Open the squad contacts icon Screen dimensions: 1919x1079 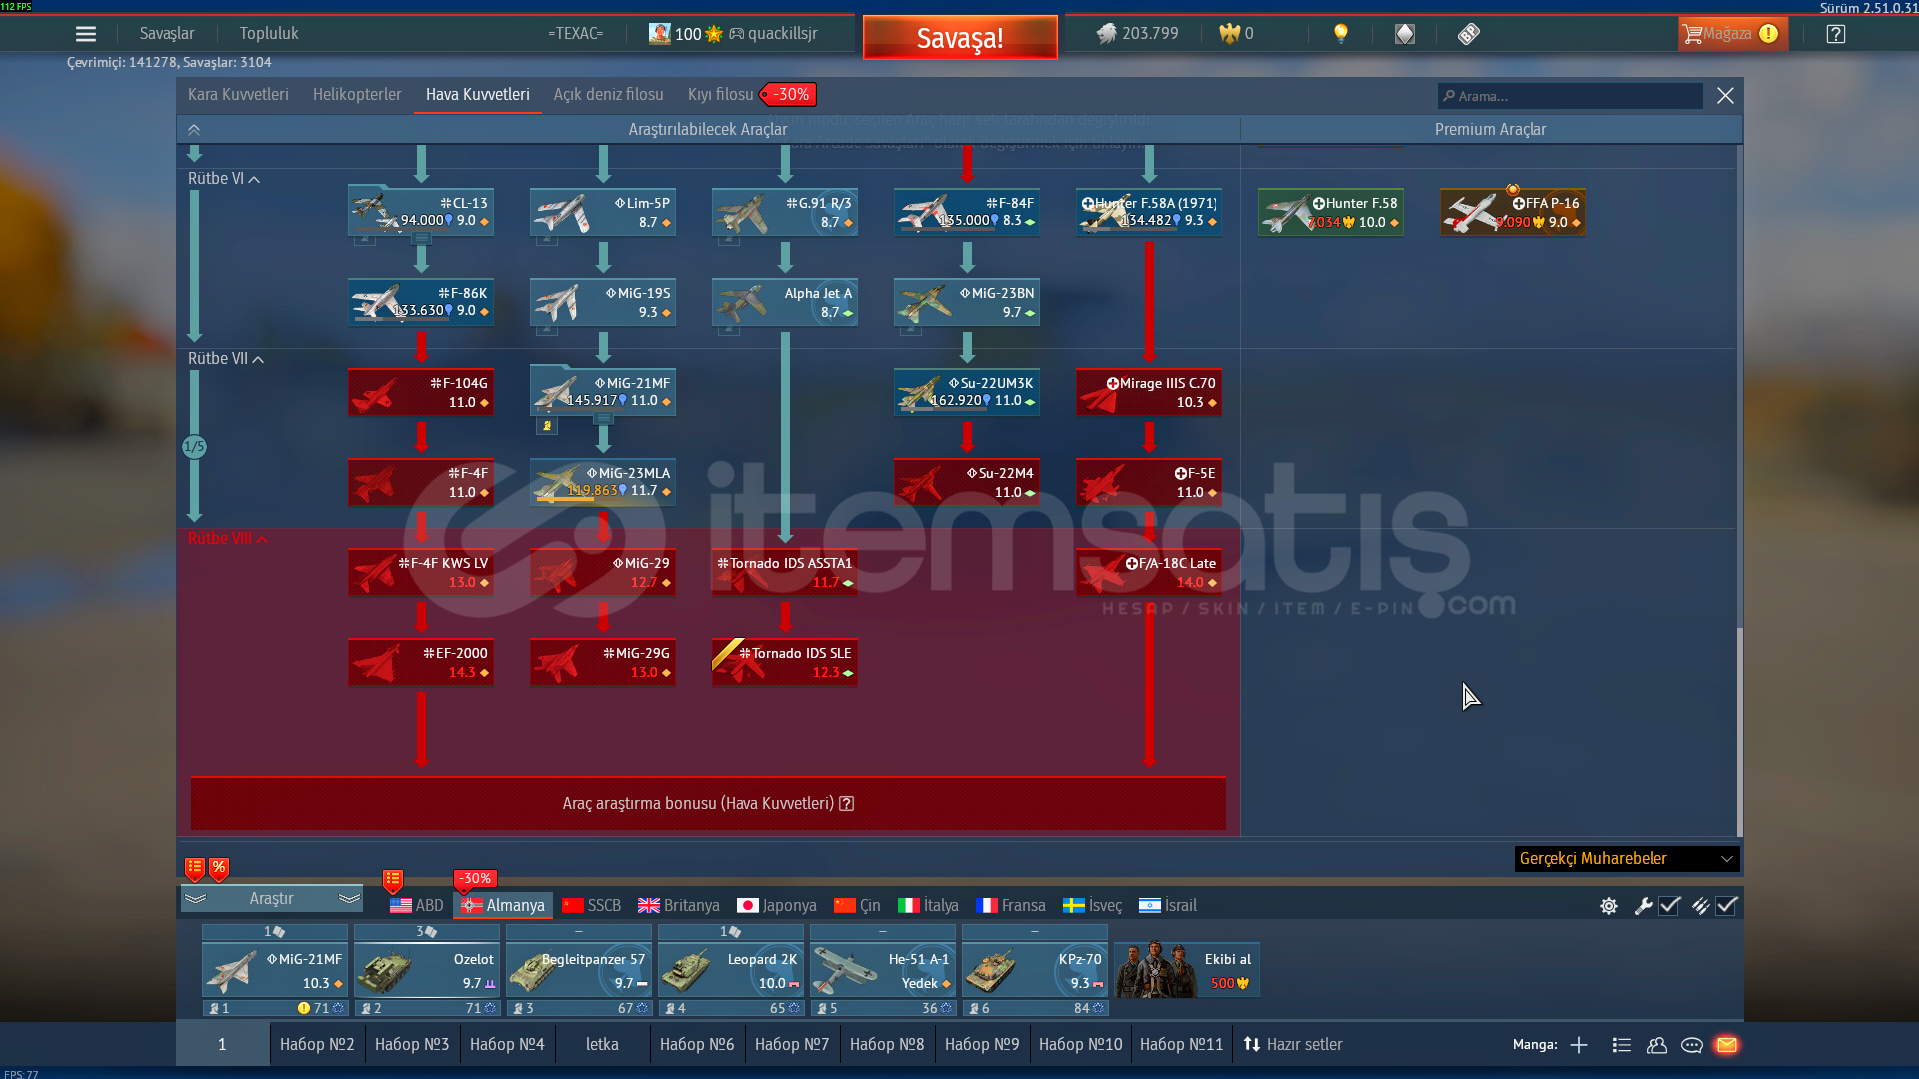(x=1657, y=1045)
